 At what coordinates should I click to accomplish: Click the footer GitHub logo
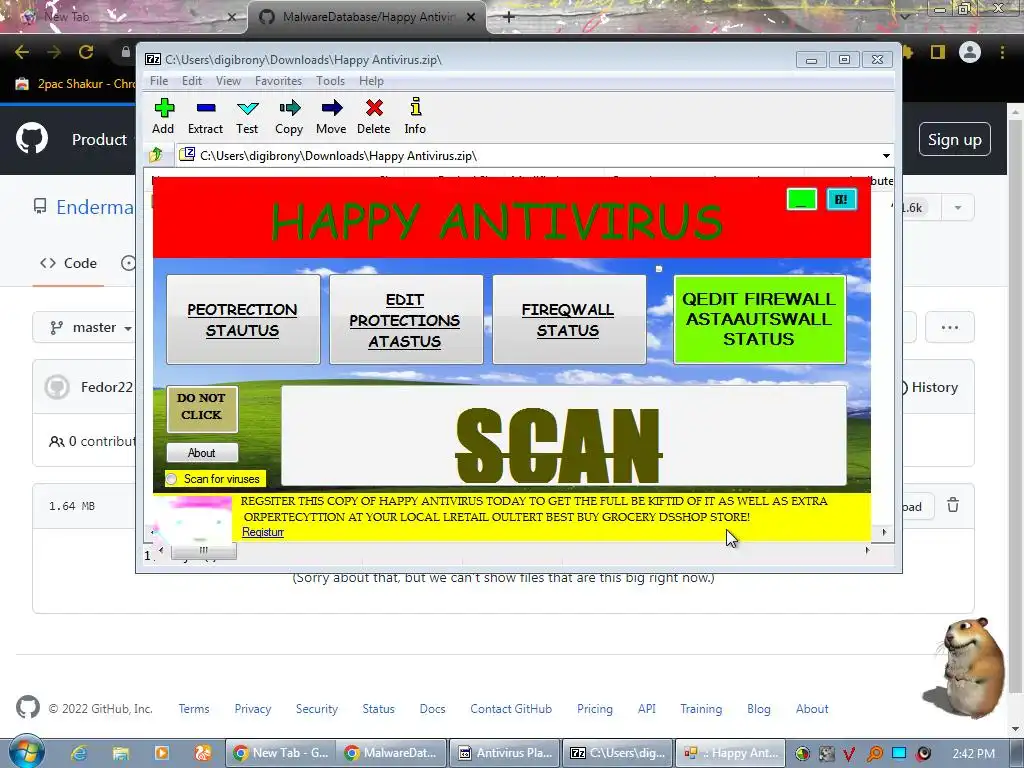pyautogui.click(x=27, y=708)
